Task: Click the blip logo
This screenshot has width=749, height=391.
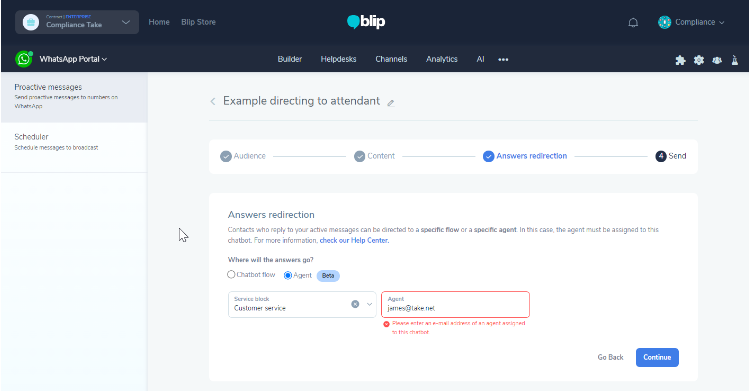Action: point(366,21)
